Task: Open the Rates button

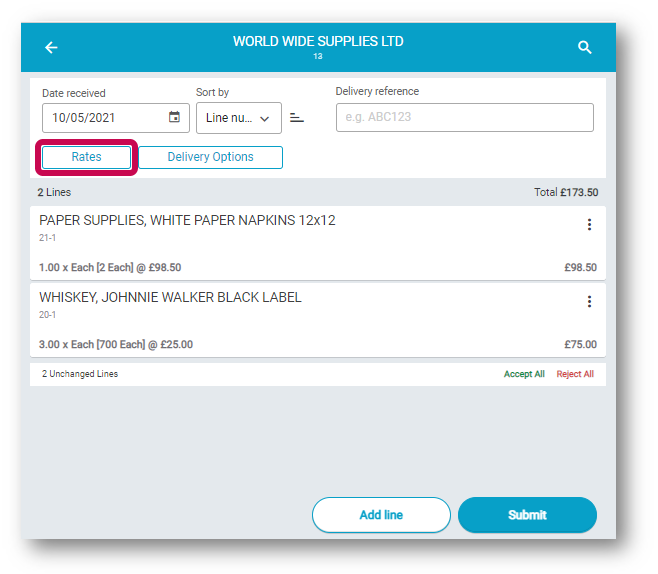Action: tap(86, 157)
